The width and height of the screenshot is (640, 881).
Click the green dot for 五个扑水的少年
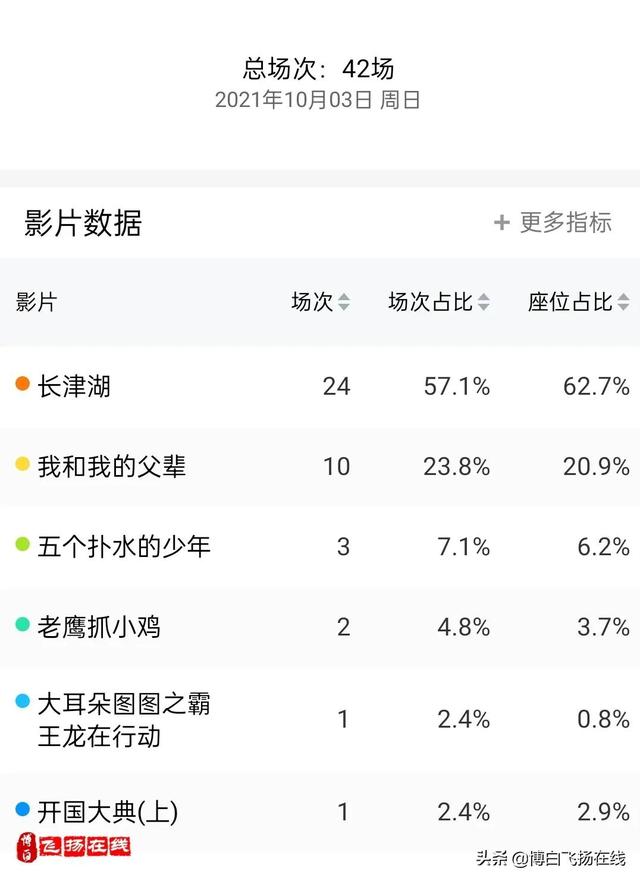(x=22, y=544)
